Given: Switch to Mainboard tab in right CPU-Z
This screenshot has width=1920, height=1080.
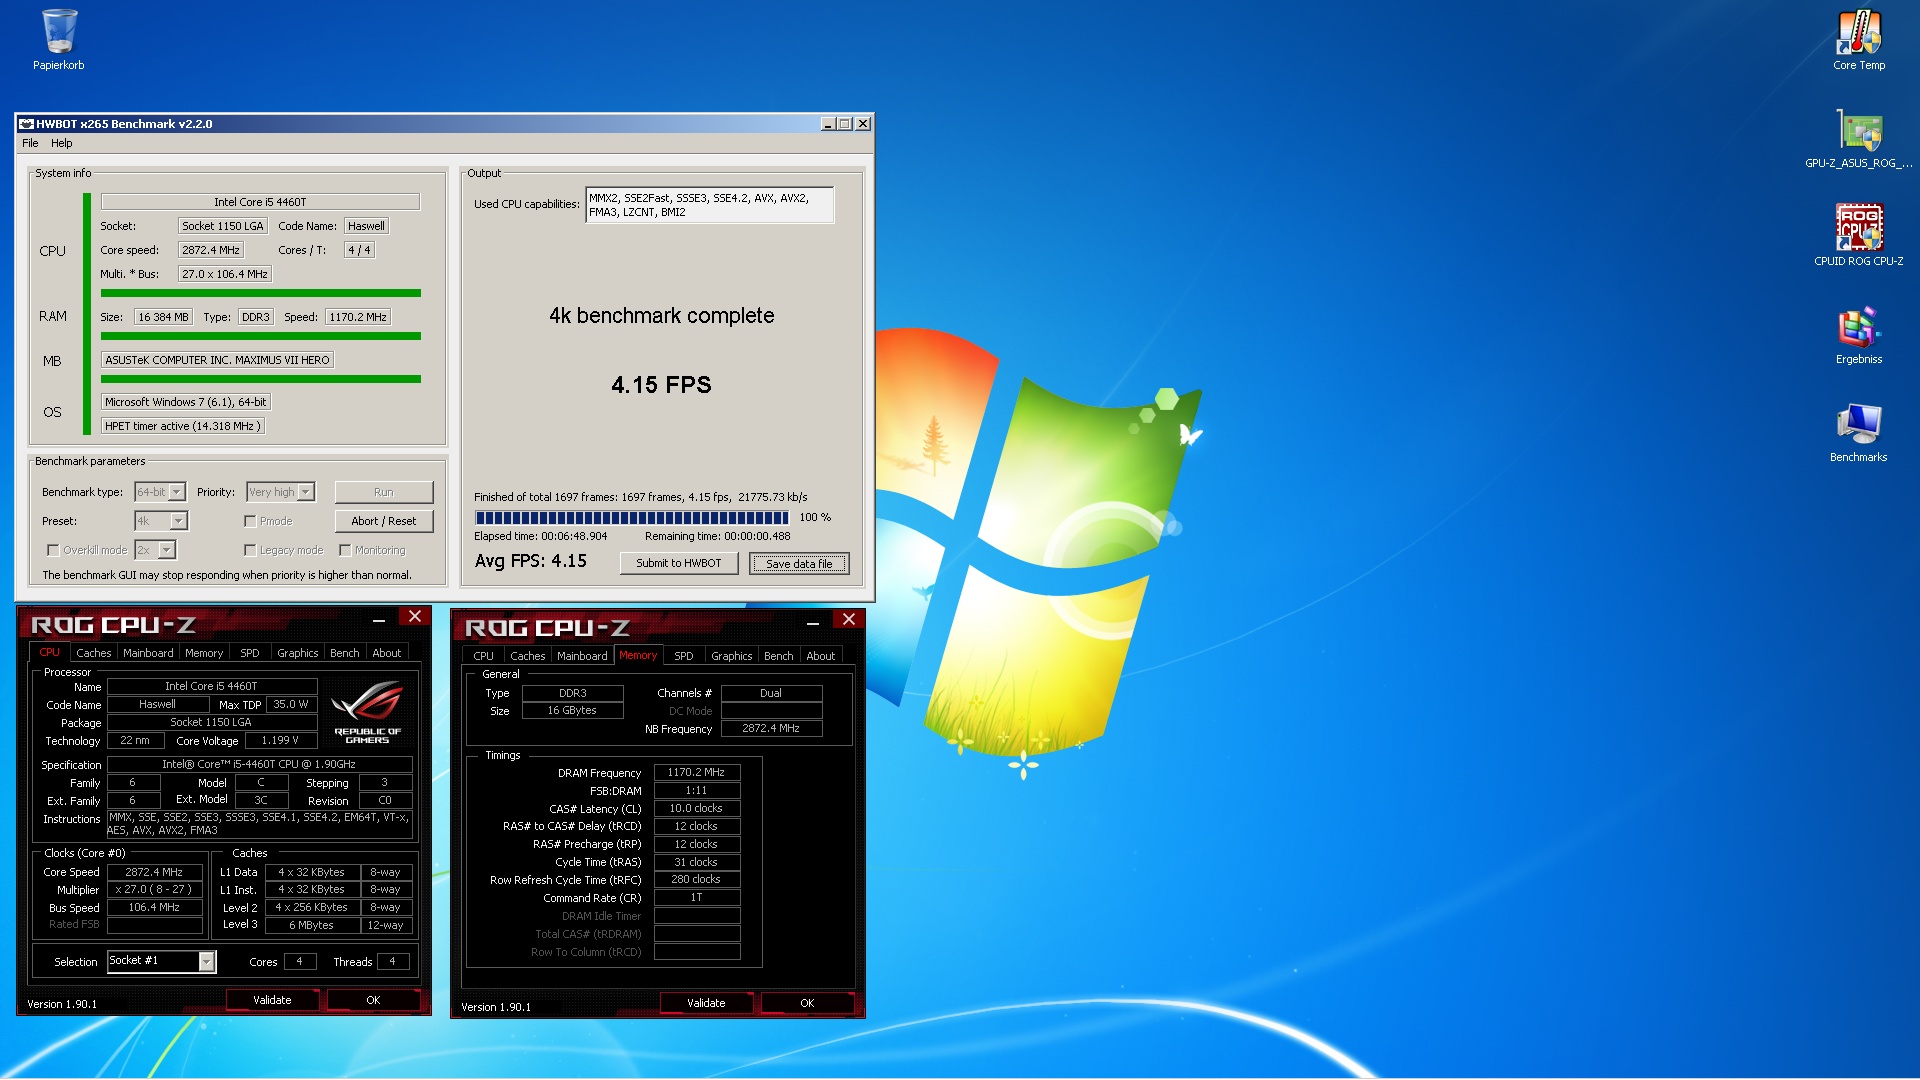Looking at the screenshot, I should (582, 656).
